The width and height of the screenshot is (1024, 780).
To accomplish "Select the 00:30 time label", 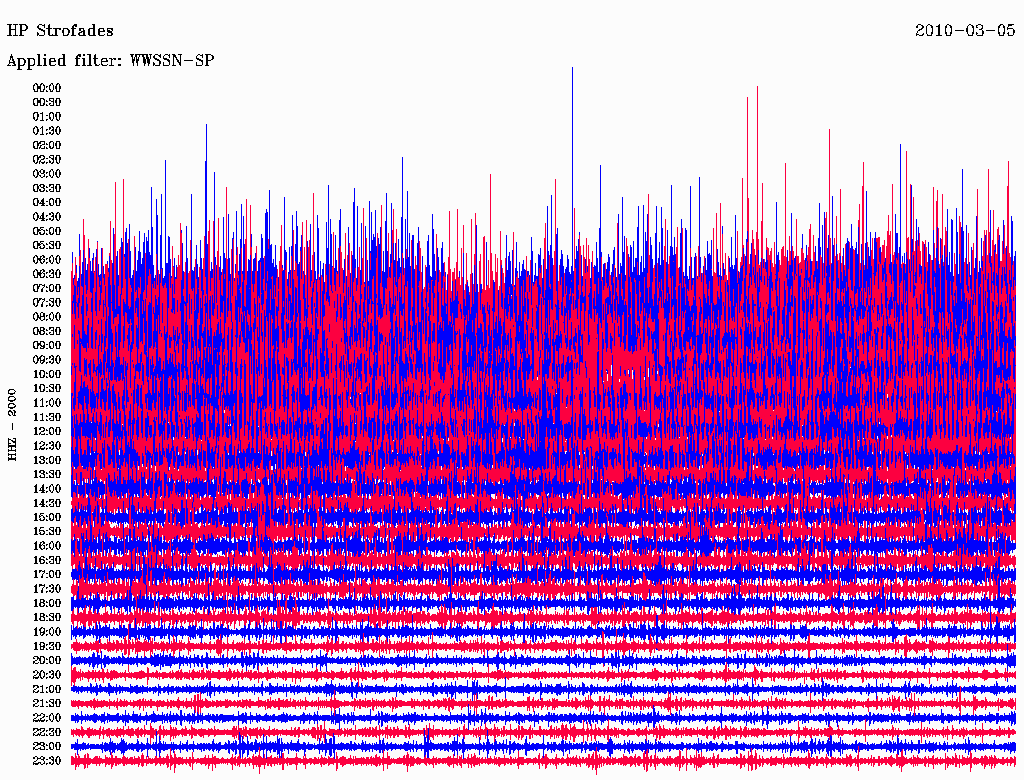I will [47, 103].
